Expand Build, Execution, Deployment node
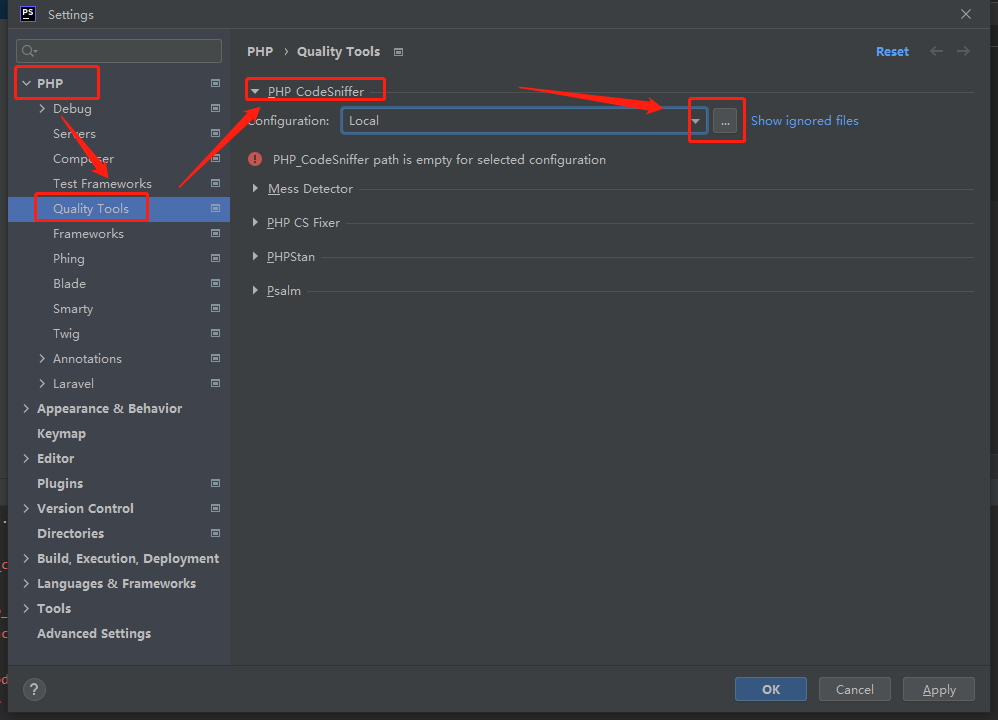Screen dimensions: 998x720 26,558
